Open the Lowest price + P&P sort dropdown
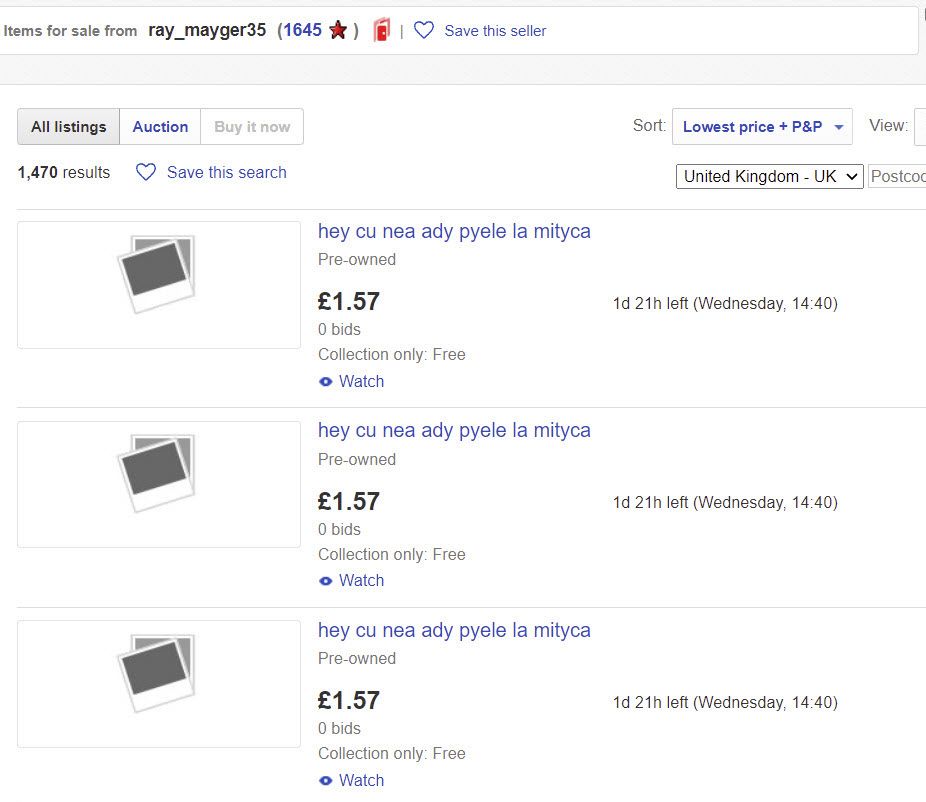Viewport: 926px width, 802px height. click(x=762, y=126)
